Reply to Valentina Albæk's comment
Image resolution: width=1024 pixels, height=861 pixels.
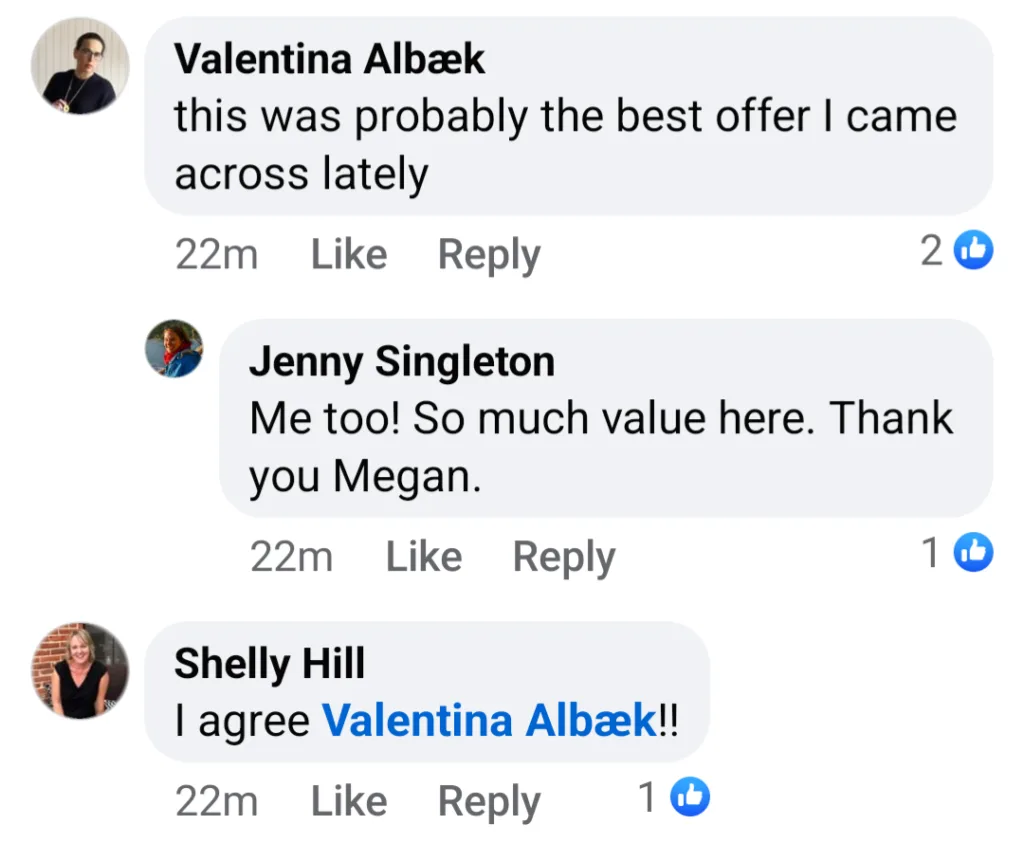pos(488,255)
